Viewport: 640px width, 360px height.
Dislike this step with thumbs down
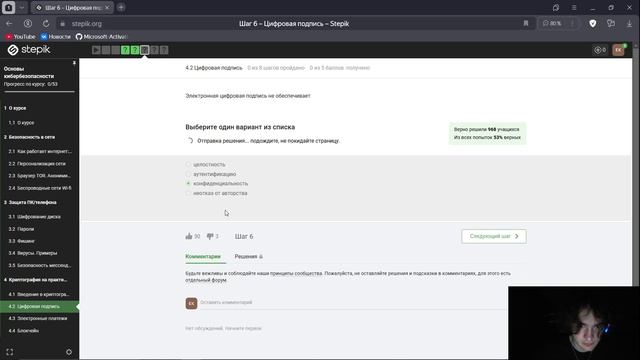tap(210, 236)
